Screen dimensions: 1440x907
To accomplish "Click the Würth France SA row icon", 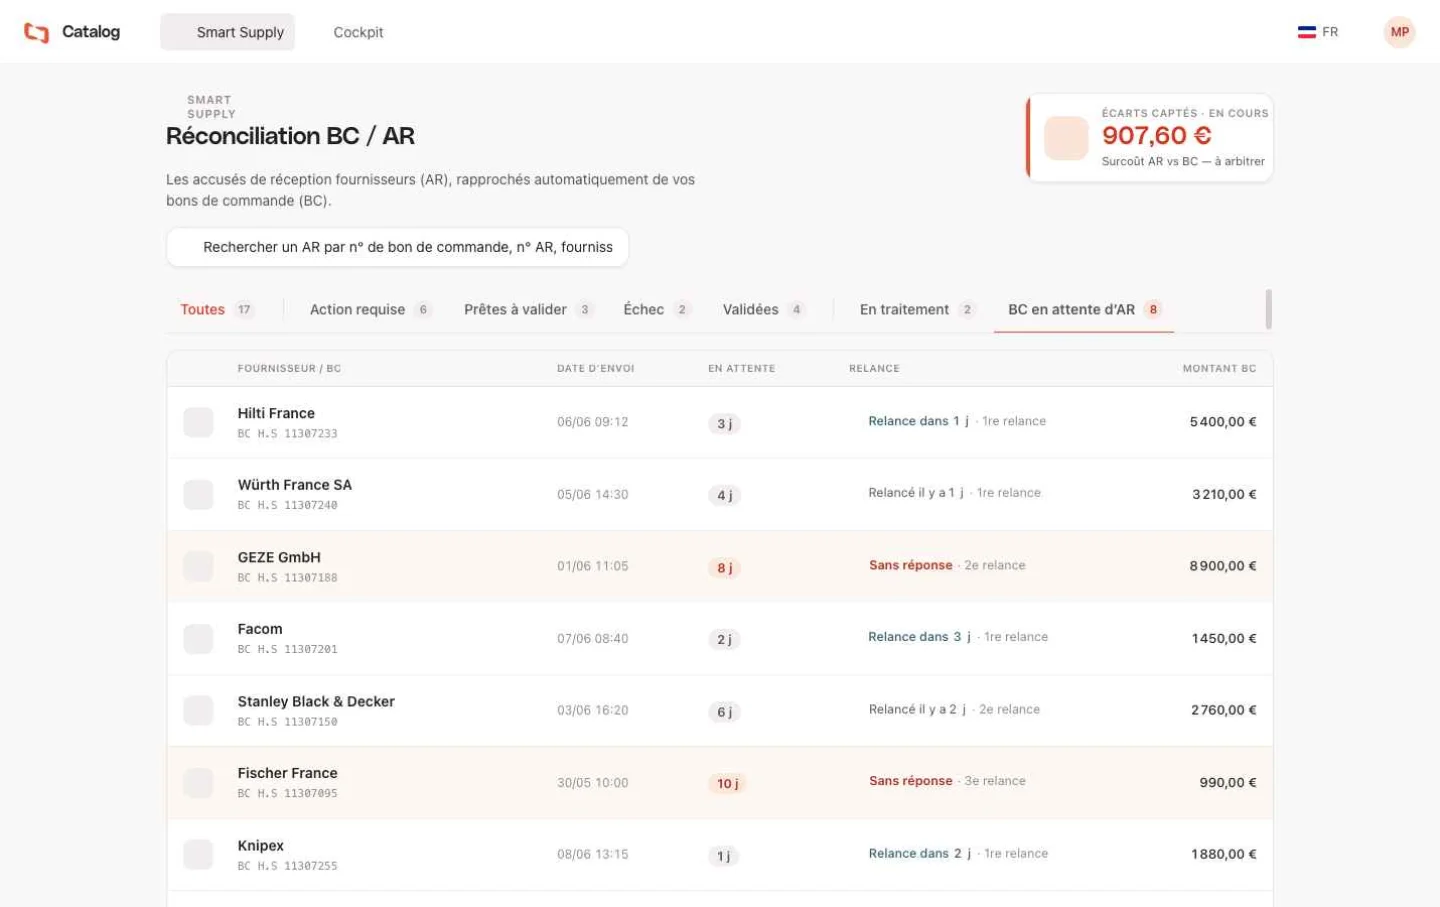I will tap(198, 494).
